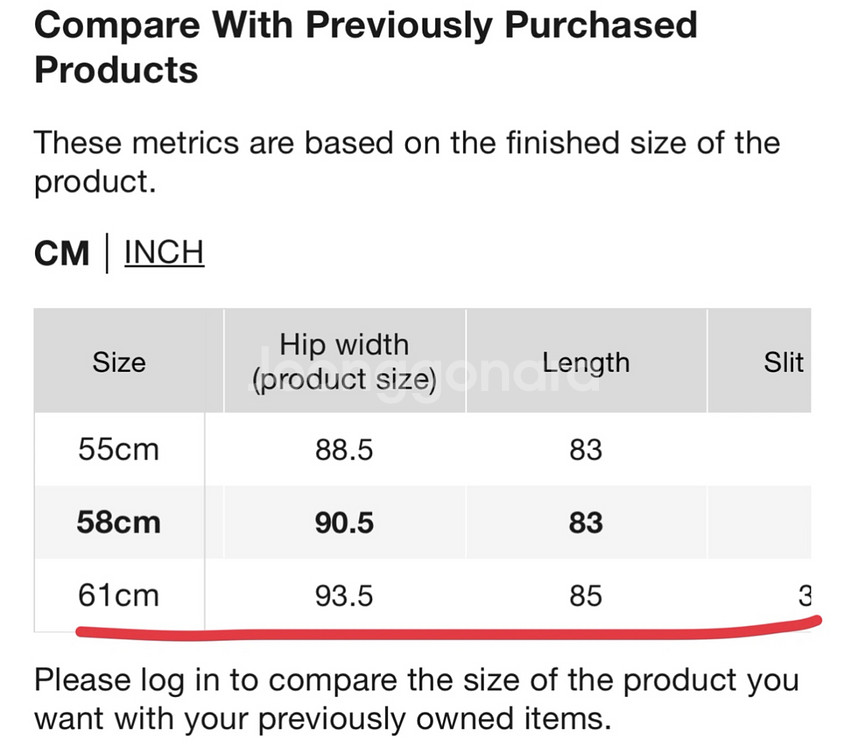Click the empty Slit cell in 58cm row
The height and width of the screenshot is (750, 844).
(x=759, y=522)
